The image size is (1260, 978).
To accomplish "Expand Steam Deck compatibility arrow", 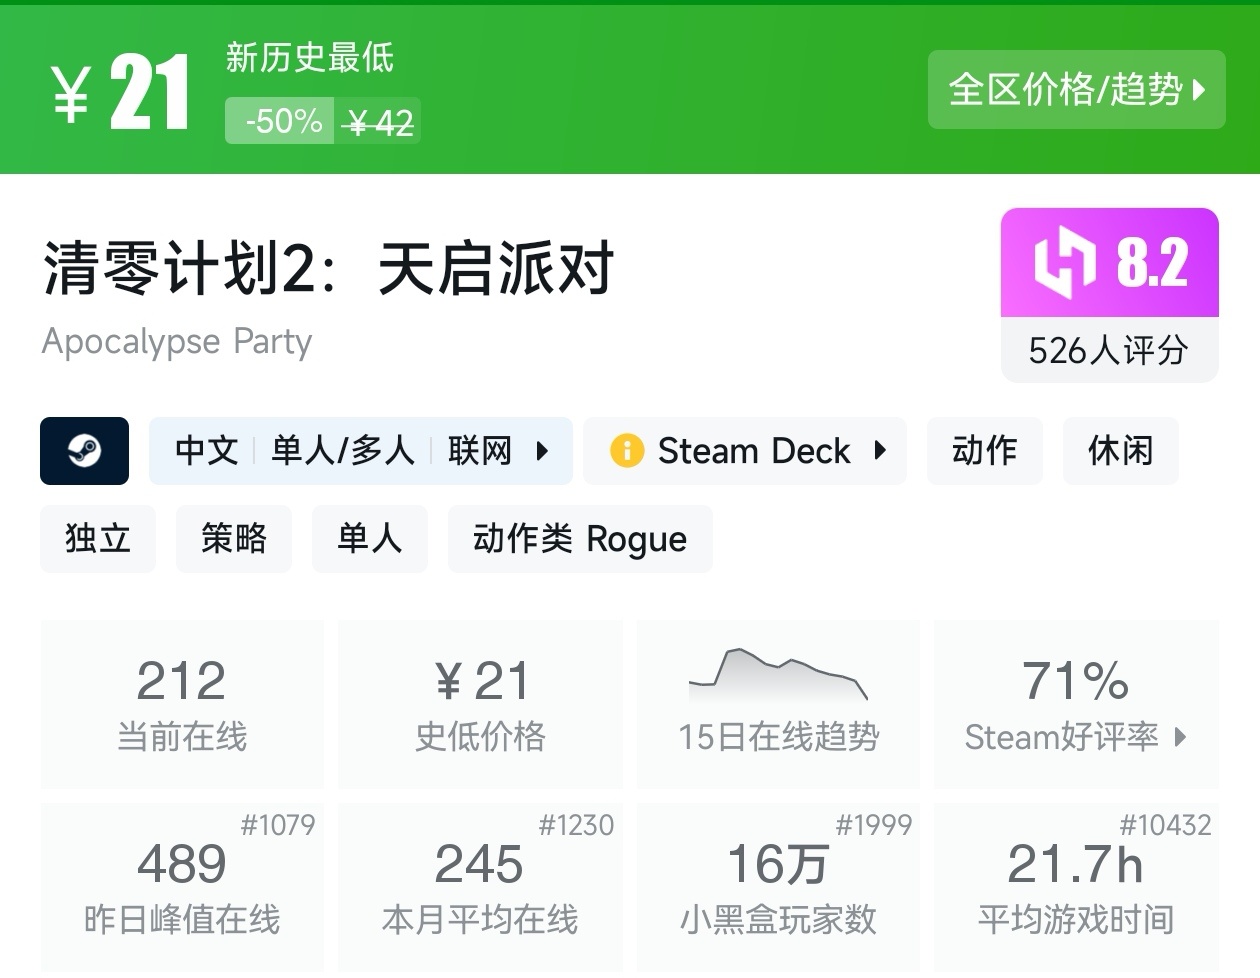I will coord(880,451).
